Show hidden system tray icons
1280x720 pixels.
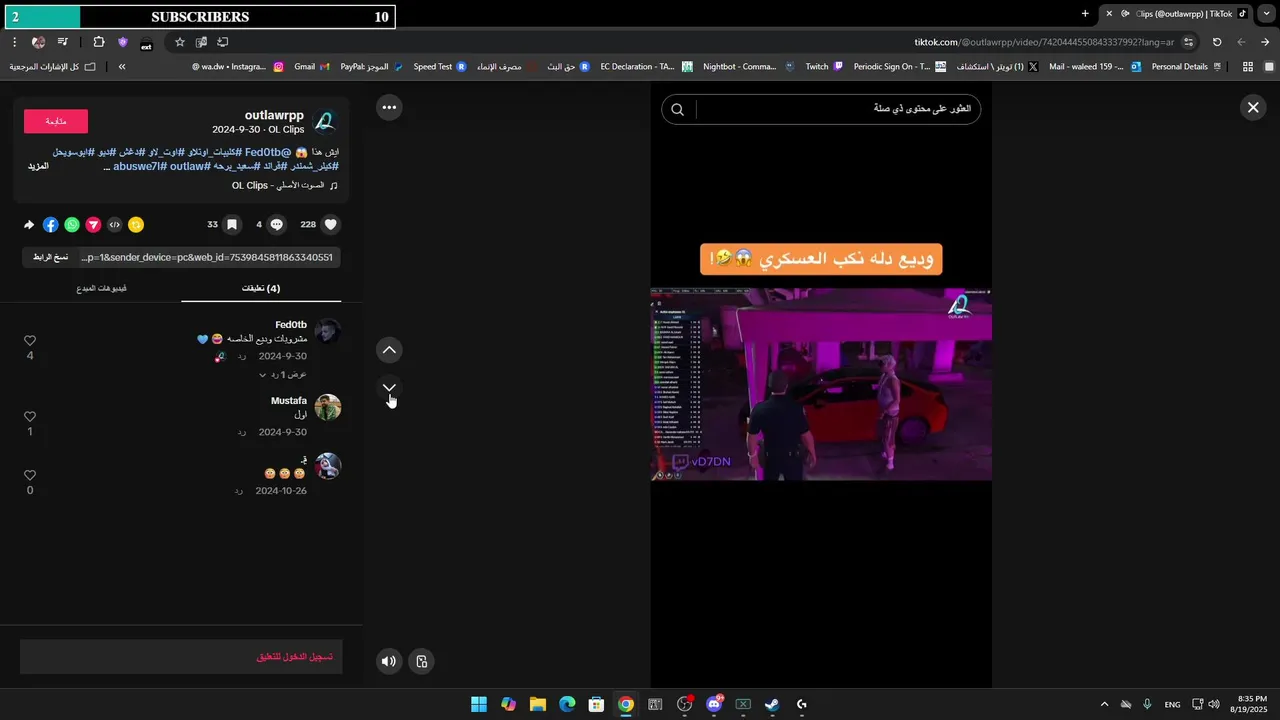click(x=1104, y=704)
